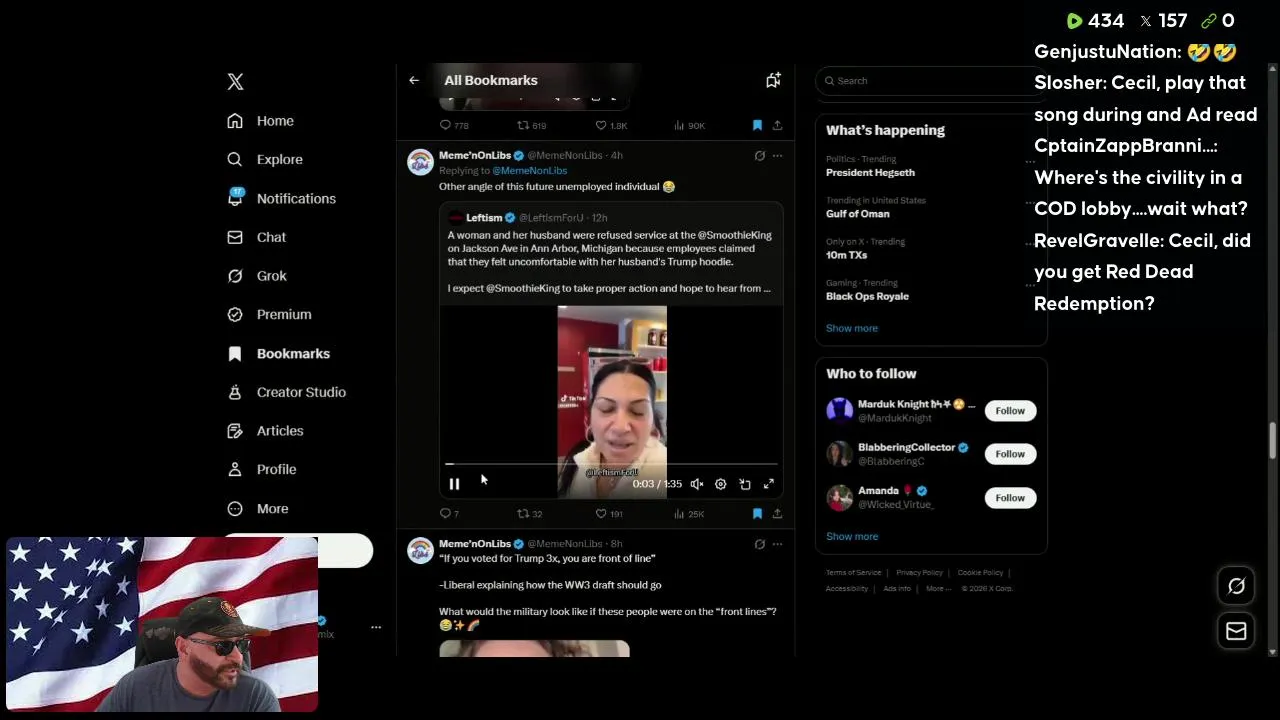Click the search input field
This screenshot has width=1280, height=720.
(931, 81)
